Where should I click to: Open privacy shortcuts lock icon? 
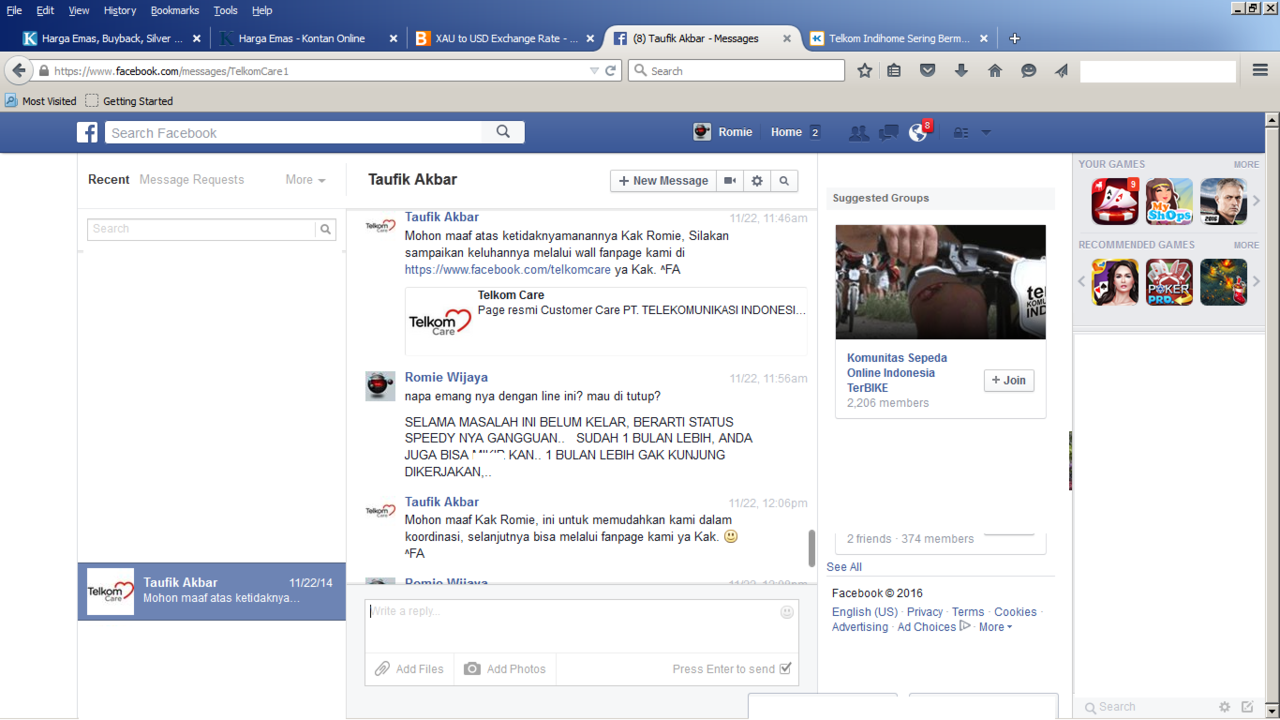pyautogui.click(x=960, y=132)
